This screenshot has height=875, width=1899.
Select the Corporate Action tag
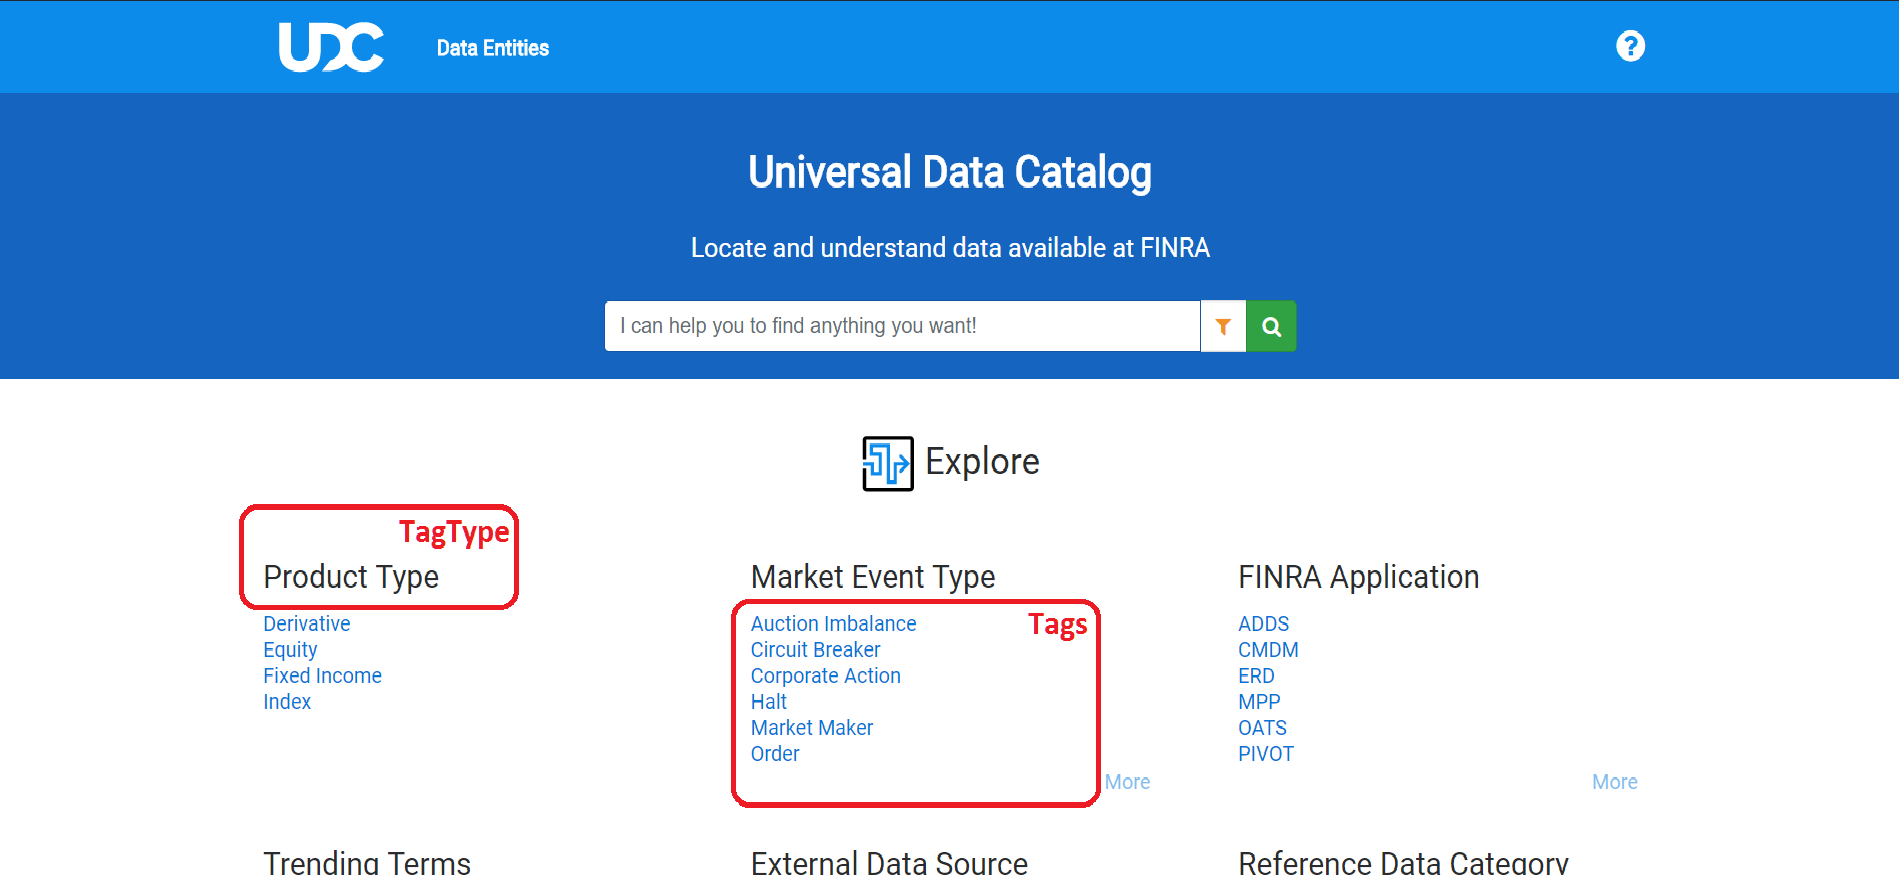[826, 676]
